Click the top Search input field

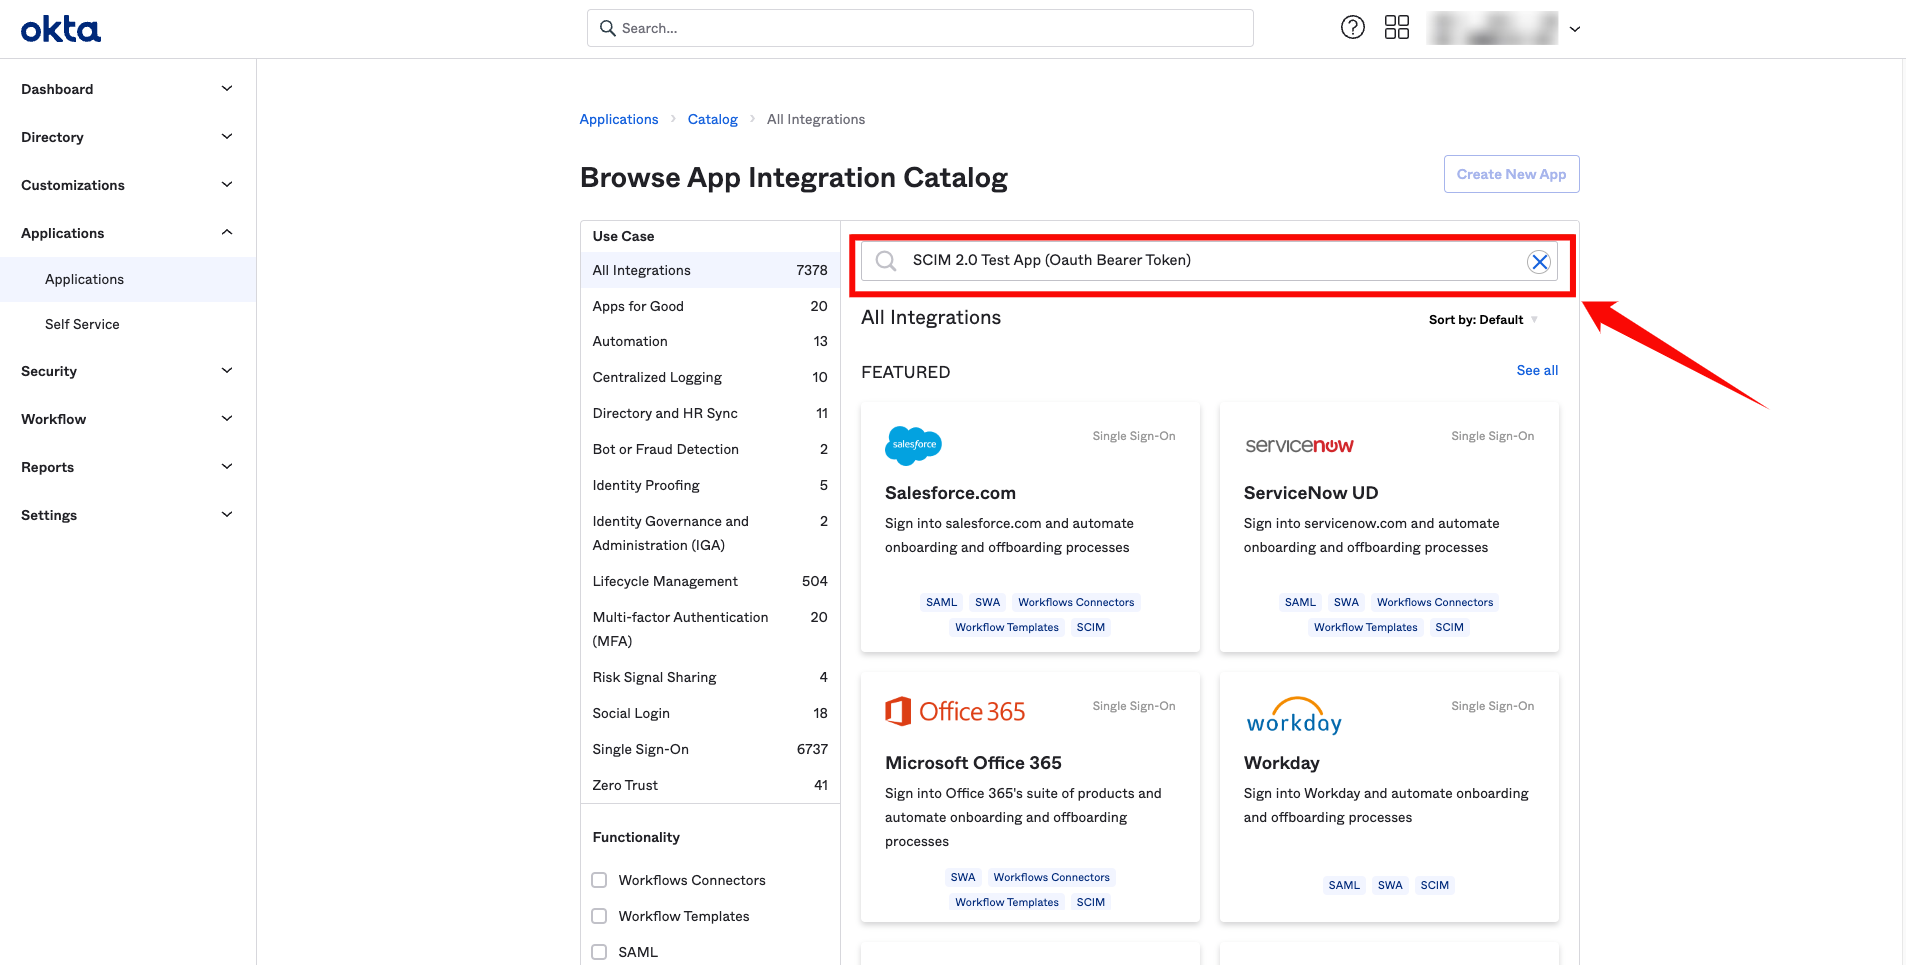tap(920, 28)
